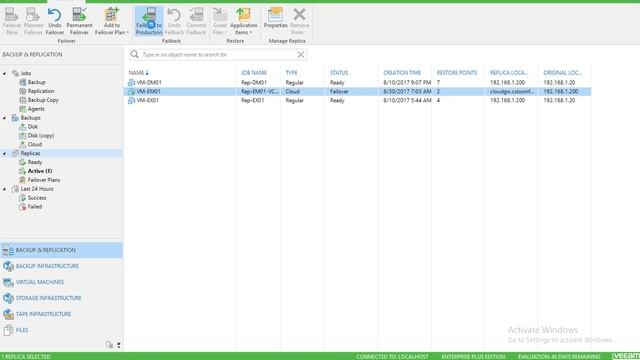Click the Rep-DM01 job name cell
Image resolution: width=640 pixels, height=360 pixels.
point(253,82)
